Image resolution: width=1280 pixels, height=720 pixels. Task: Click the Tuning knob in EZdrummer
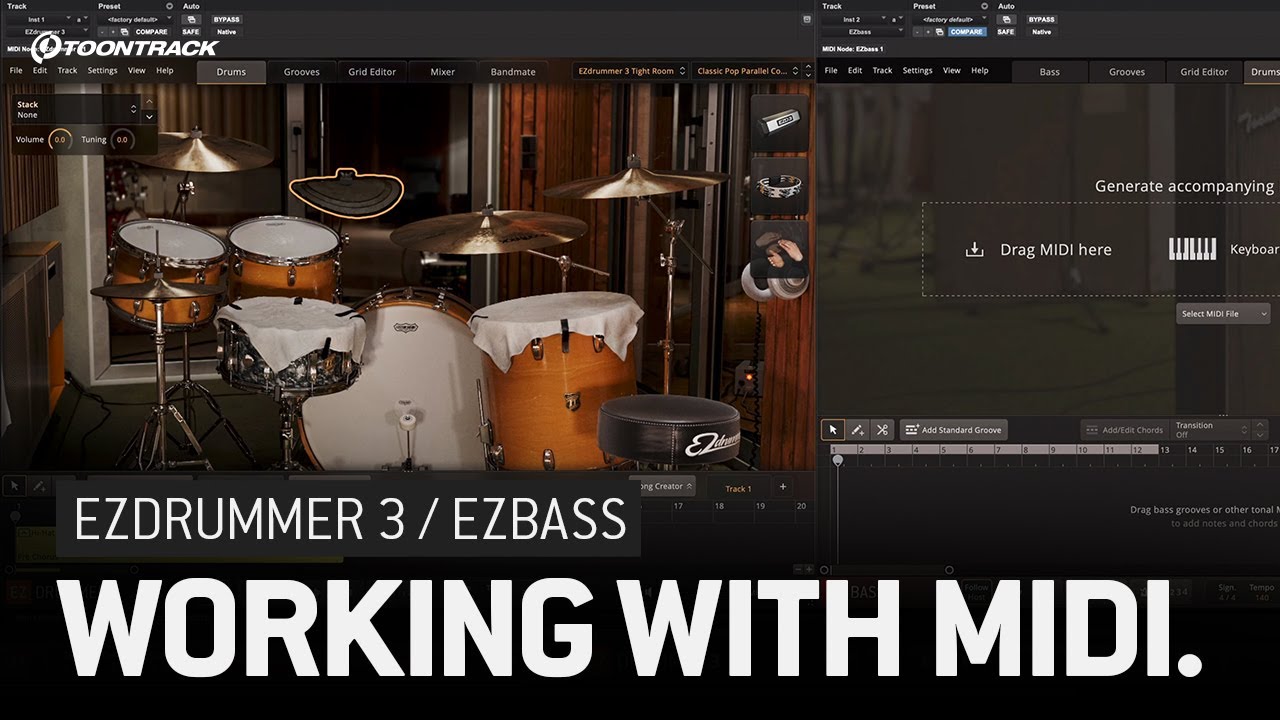click(122, 140)
